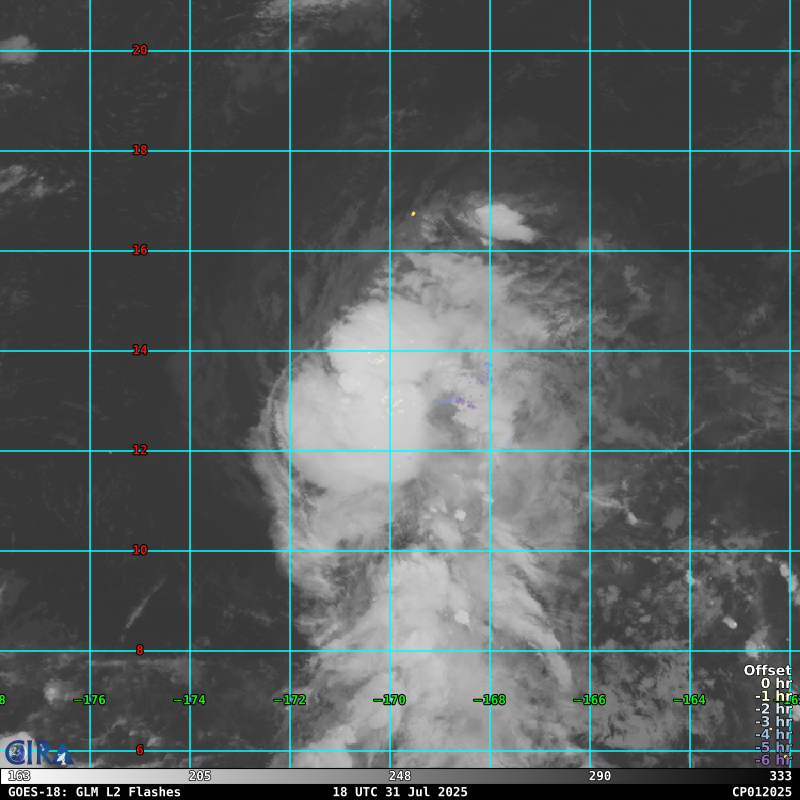This screenshot has height=800, width=800.
Task: Click the orange lightning flash marker near 17N
Action: coord(413,213)
